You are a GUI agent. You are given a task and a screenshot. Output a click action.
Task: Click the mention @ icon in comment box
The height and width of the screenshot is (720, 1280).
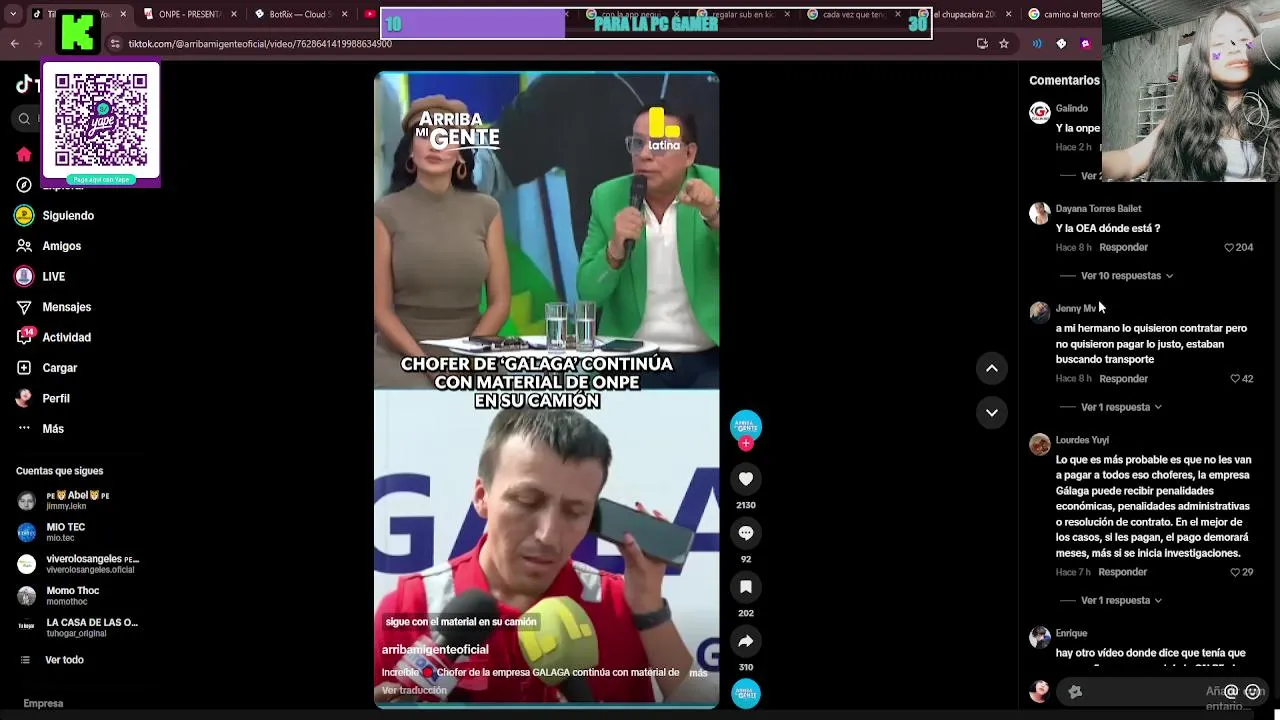coord(1231,691)
